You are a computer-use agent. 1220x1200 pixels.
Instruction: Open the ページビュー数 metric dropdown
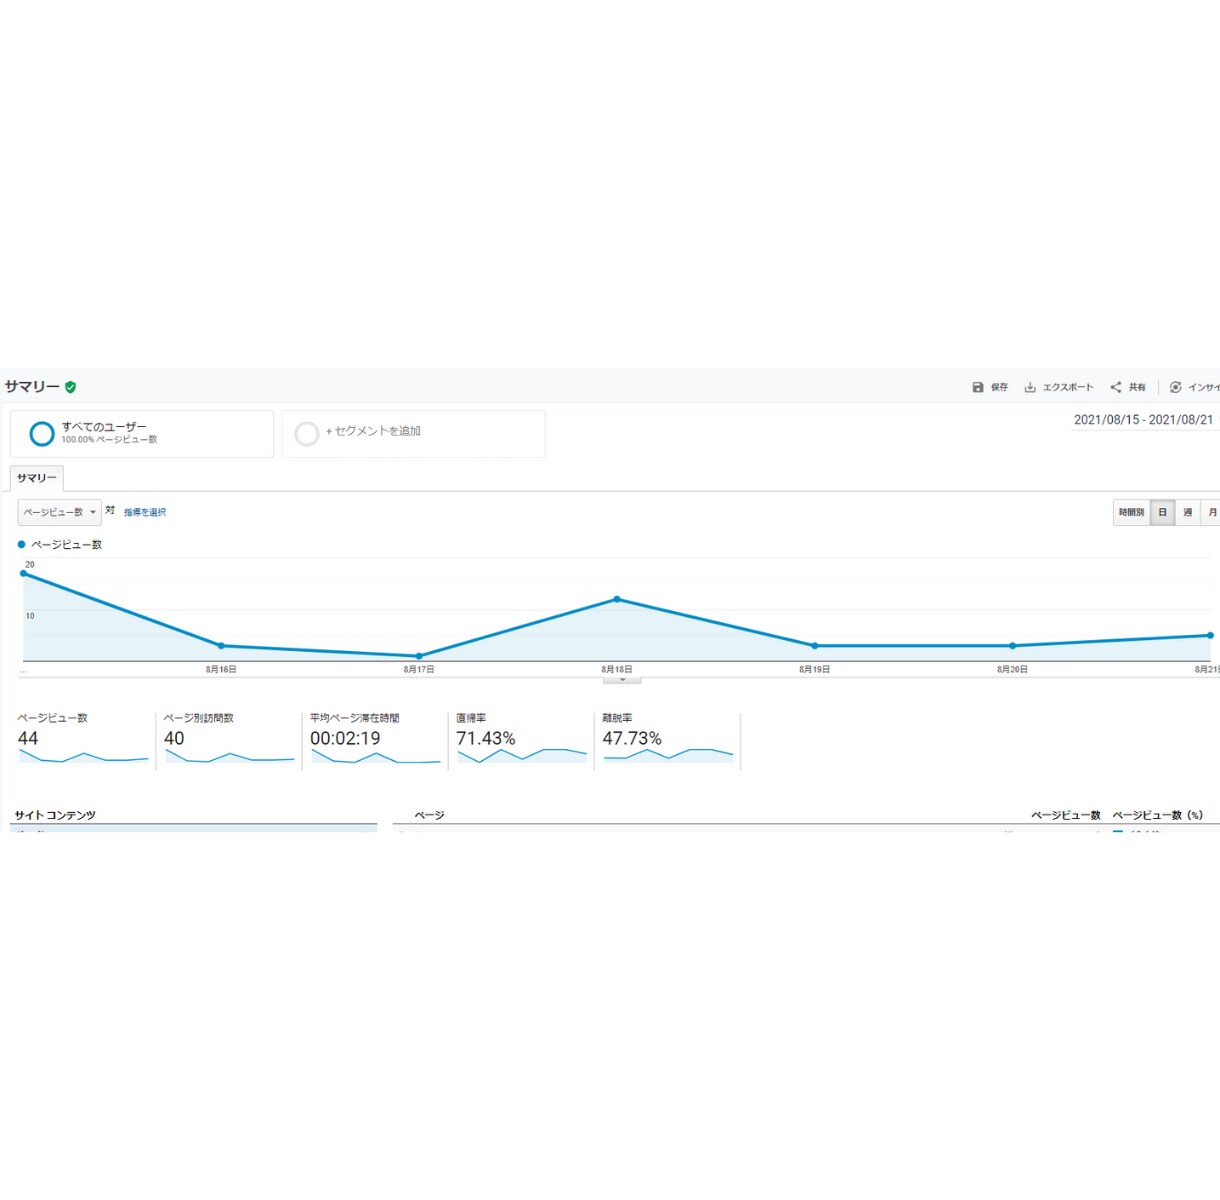tap(60, 512)
